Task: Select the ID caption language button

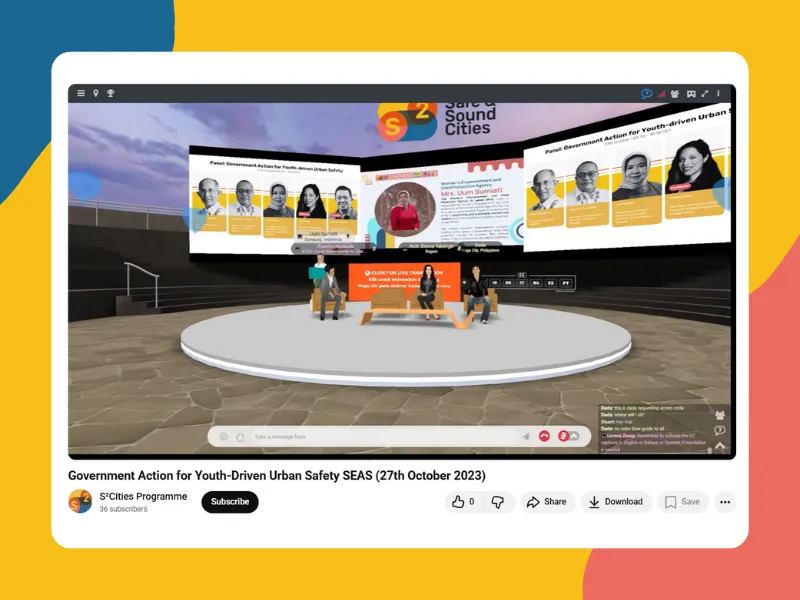Action: point(494,283)
